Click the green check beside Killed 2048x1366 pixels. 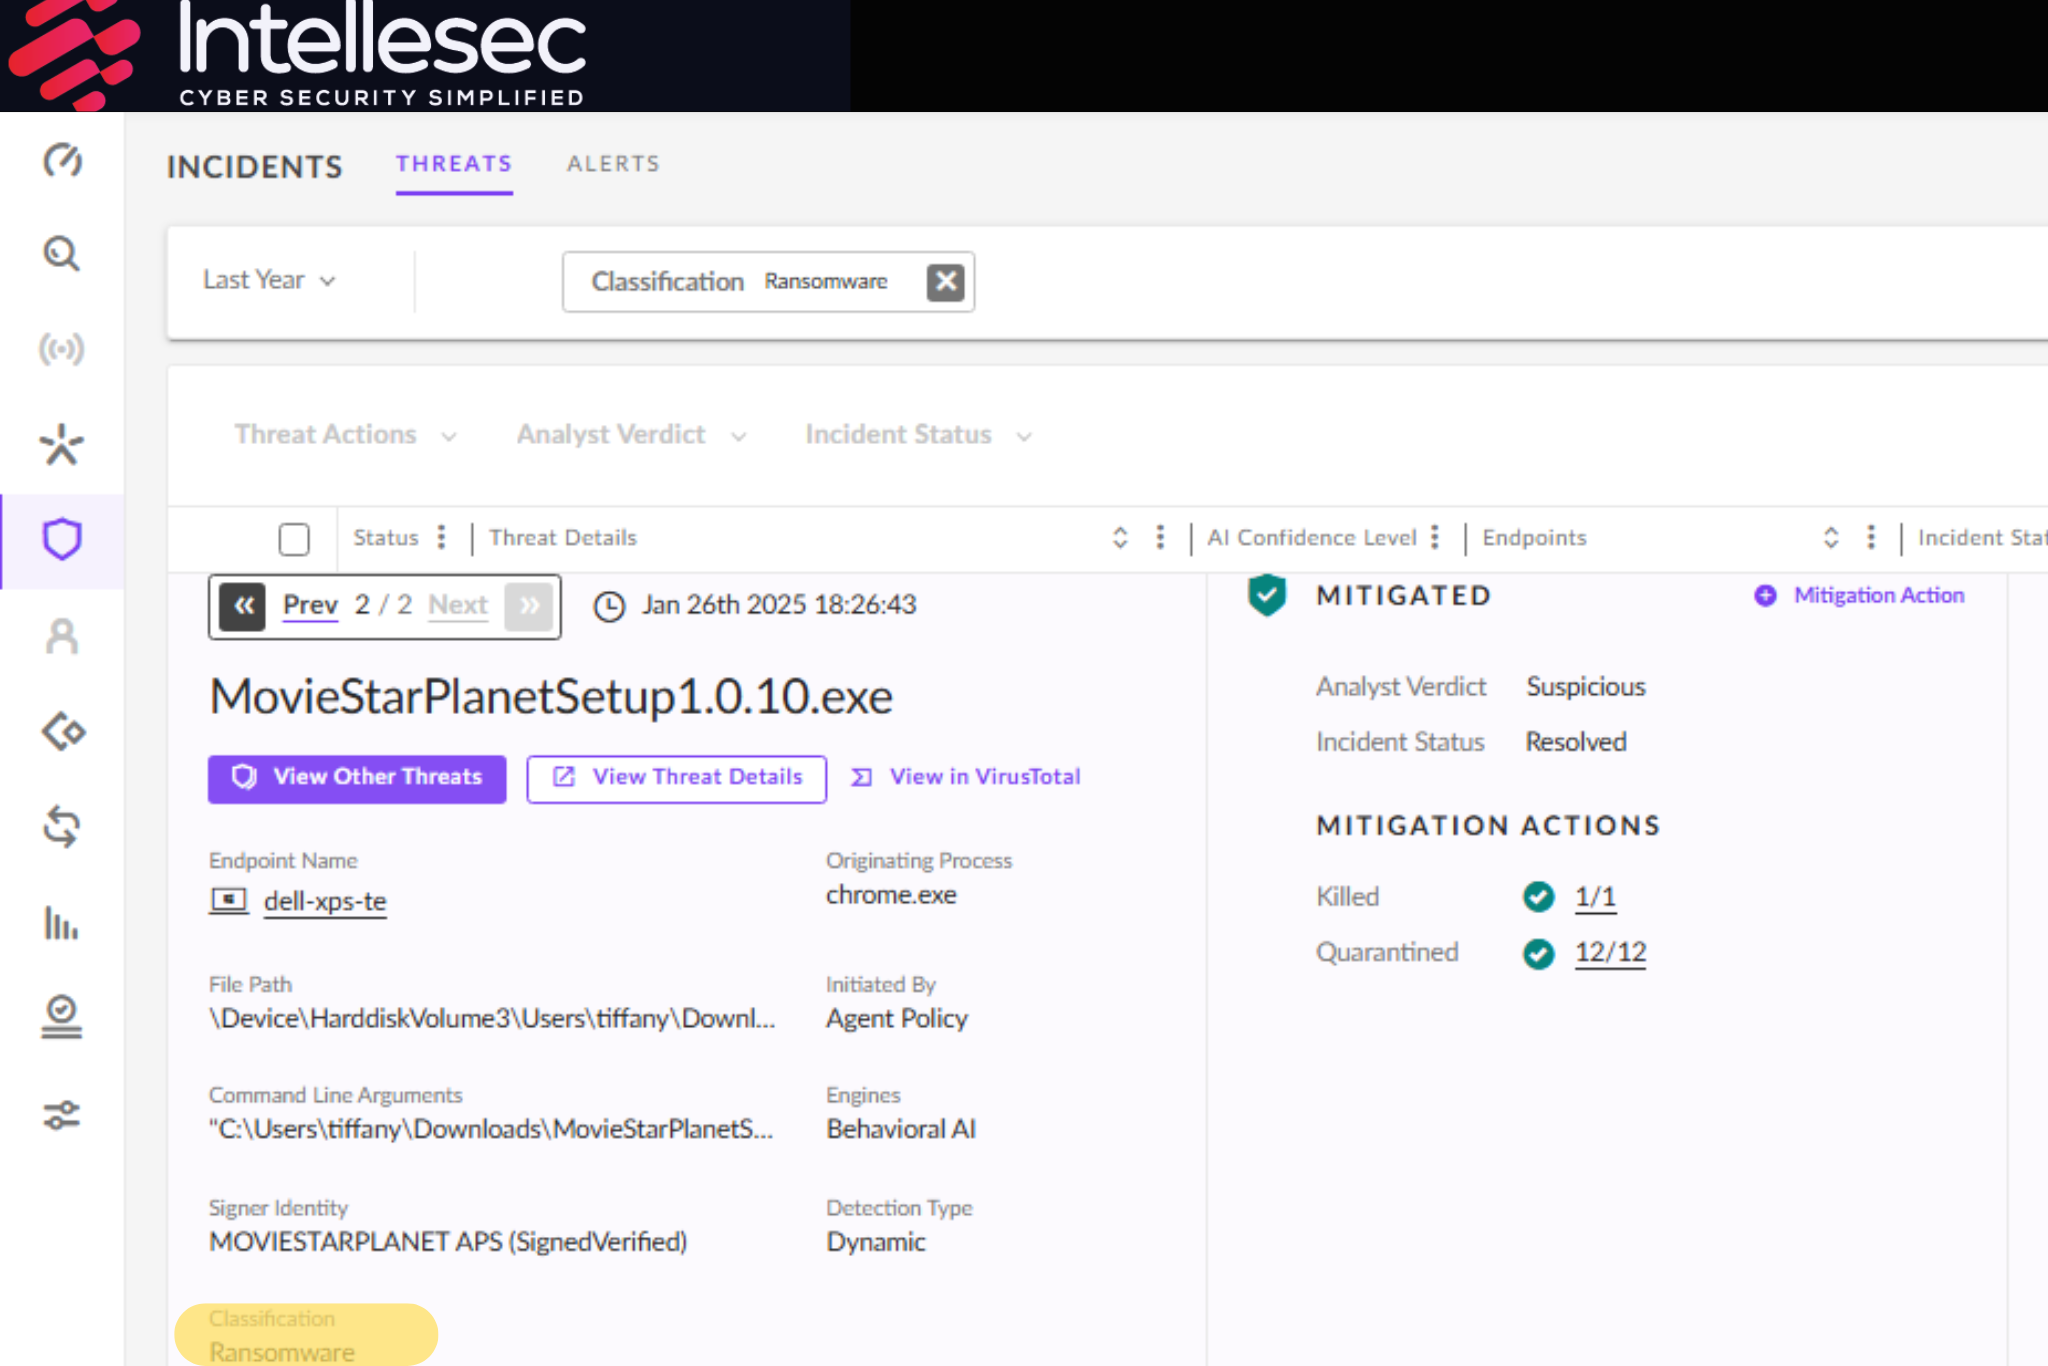[x=1538, y=896]
